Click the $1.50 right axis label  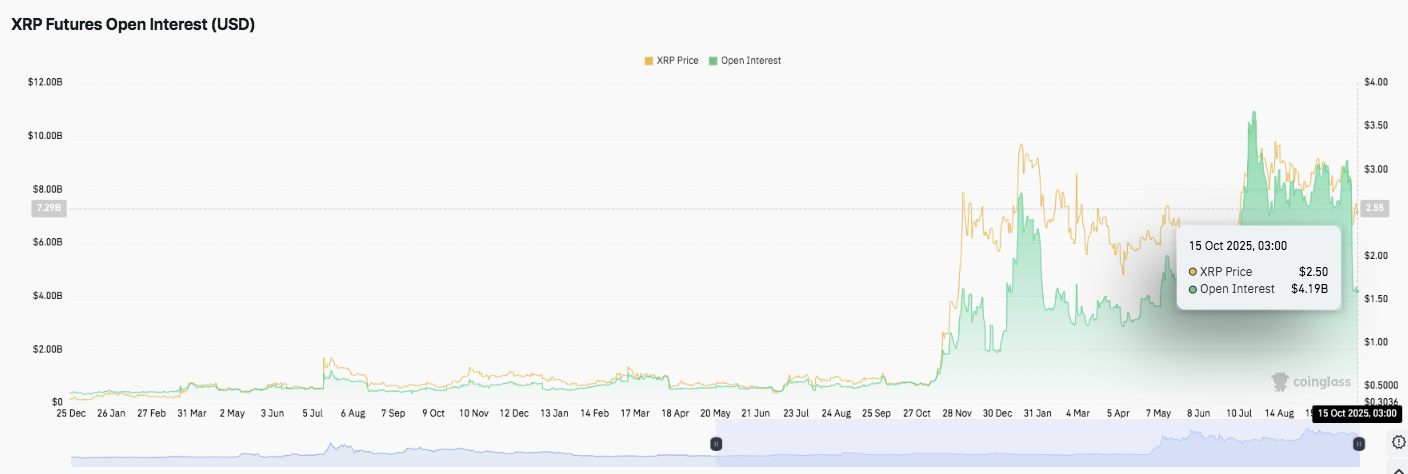click(1375, 299)
